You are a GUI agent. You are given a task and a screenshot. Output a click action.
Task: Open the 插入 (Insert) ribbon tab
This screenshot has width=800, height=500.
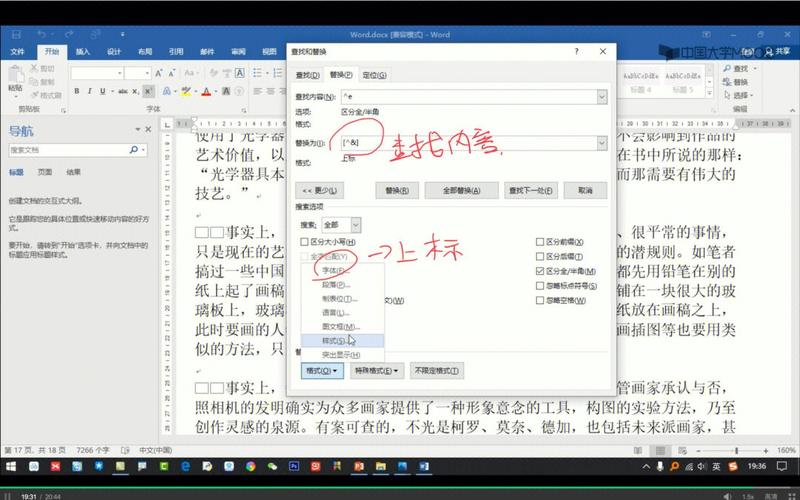coord(83,52)
